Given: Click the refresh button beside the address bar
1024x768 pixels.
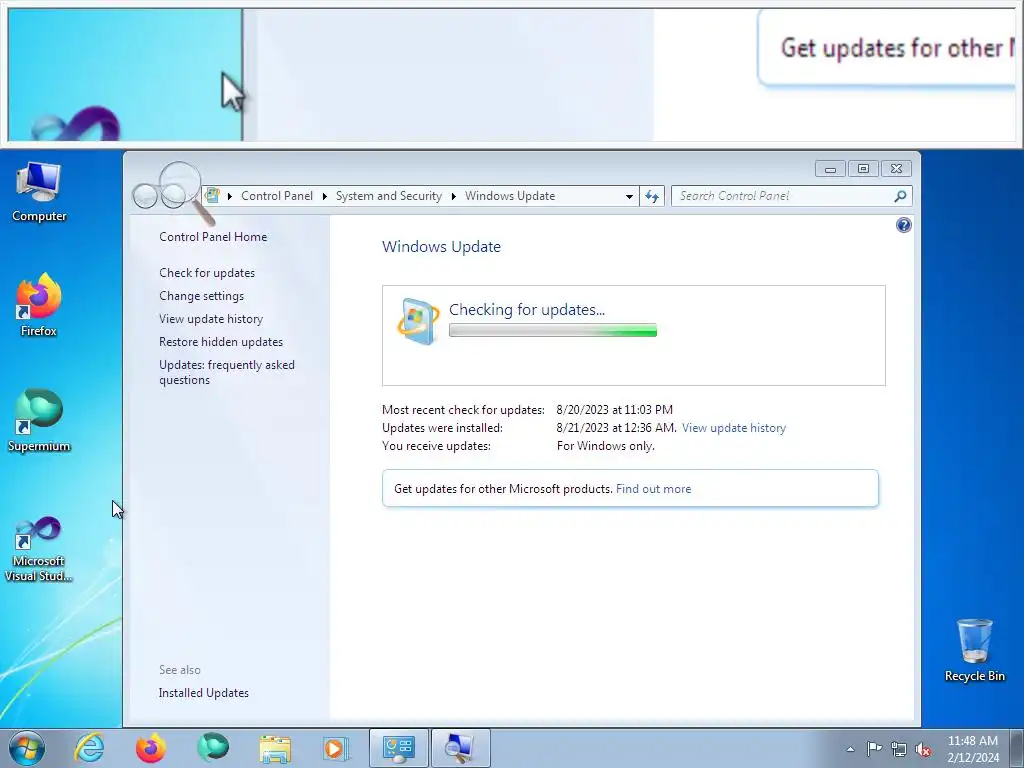Looking at the screenshot, I should [652, 196].
